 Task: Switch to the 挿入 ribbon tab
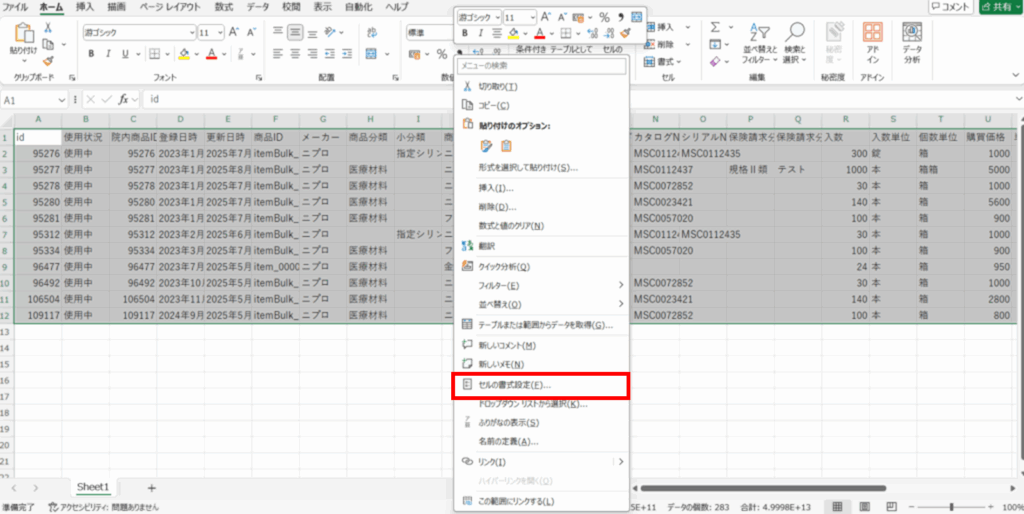pos(85,7)
